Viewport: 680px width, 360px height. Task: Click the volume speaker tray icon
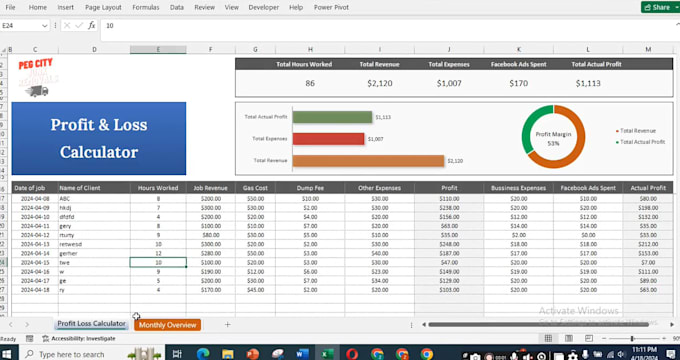coord(621,354)
